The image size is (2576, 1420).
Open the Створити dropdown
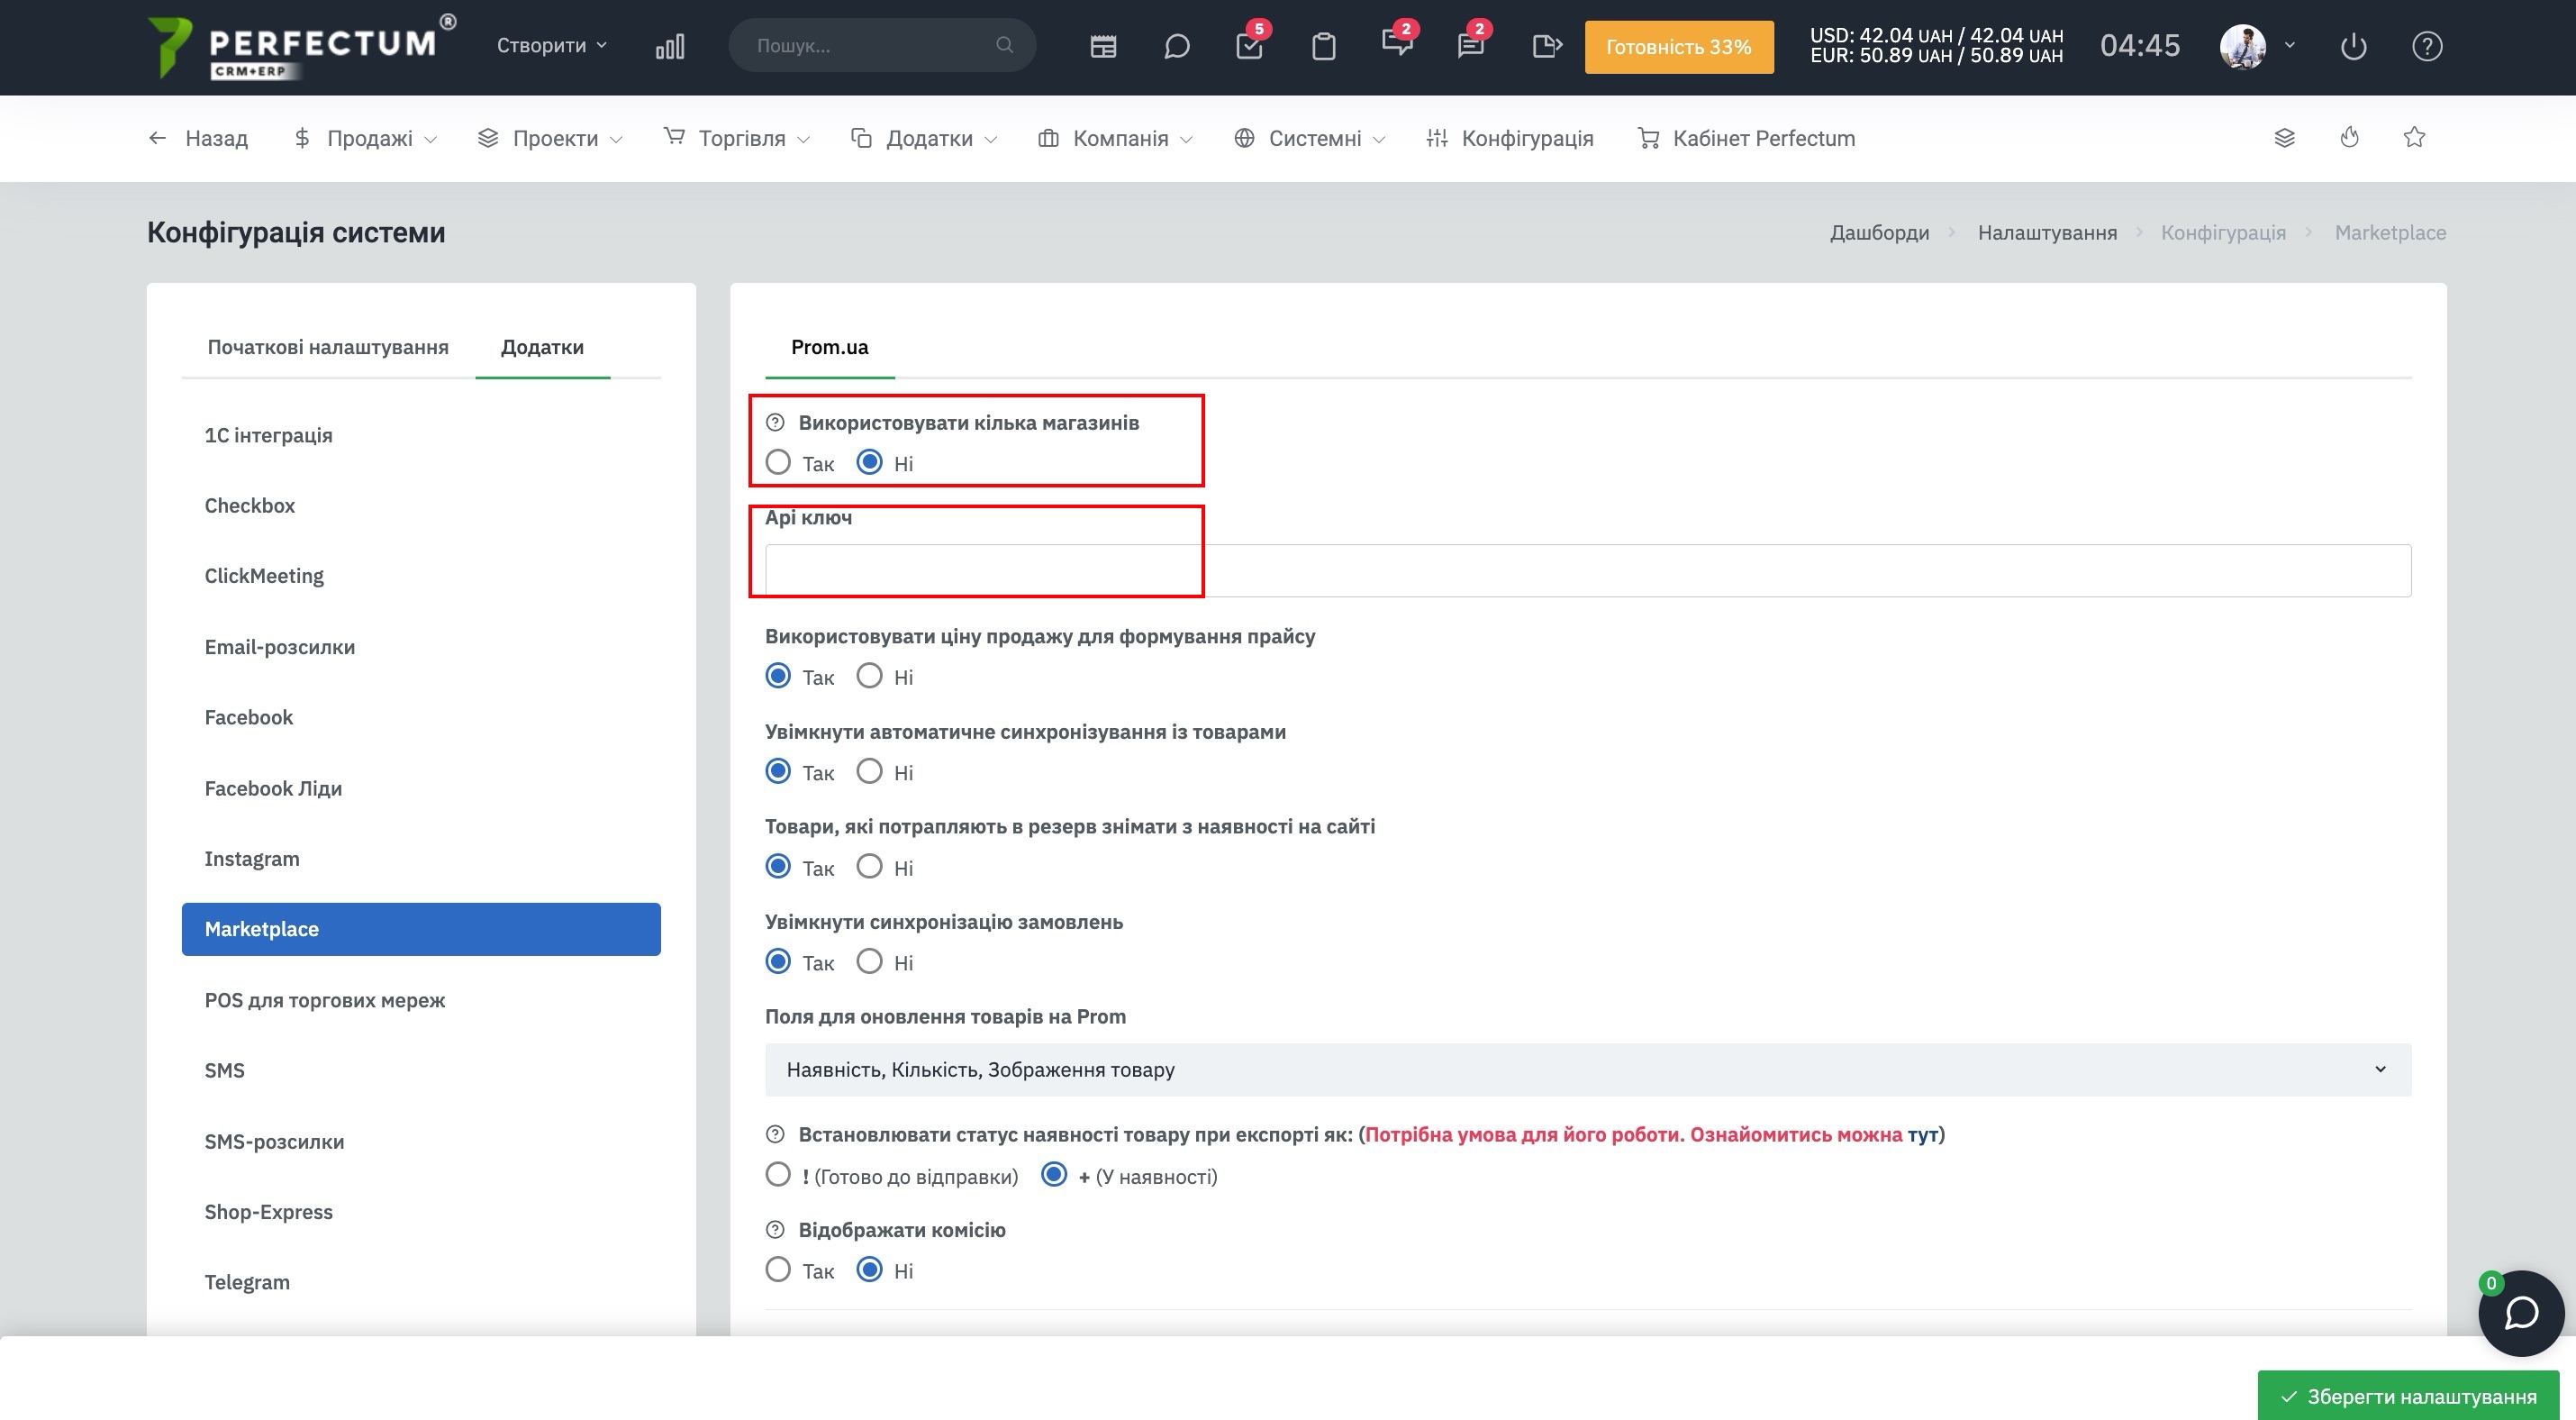(552, 45)
